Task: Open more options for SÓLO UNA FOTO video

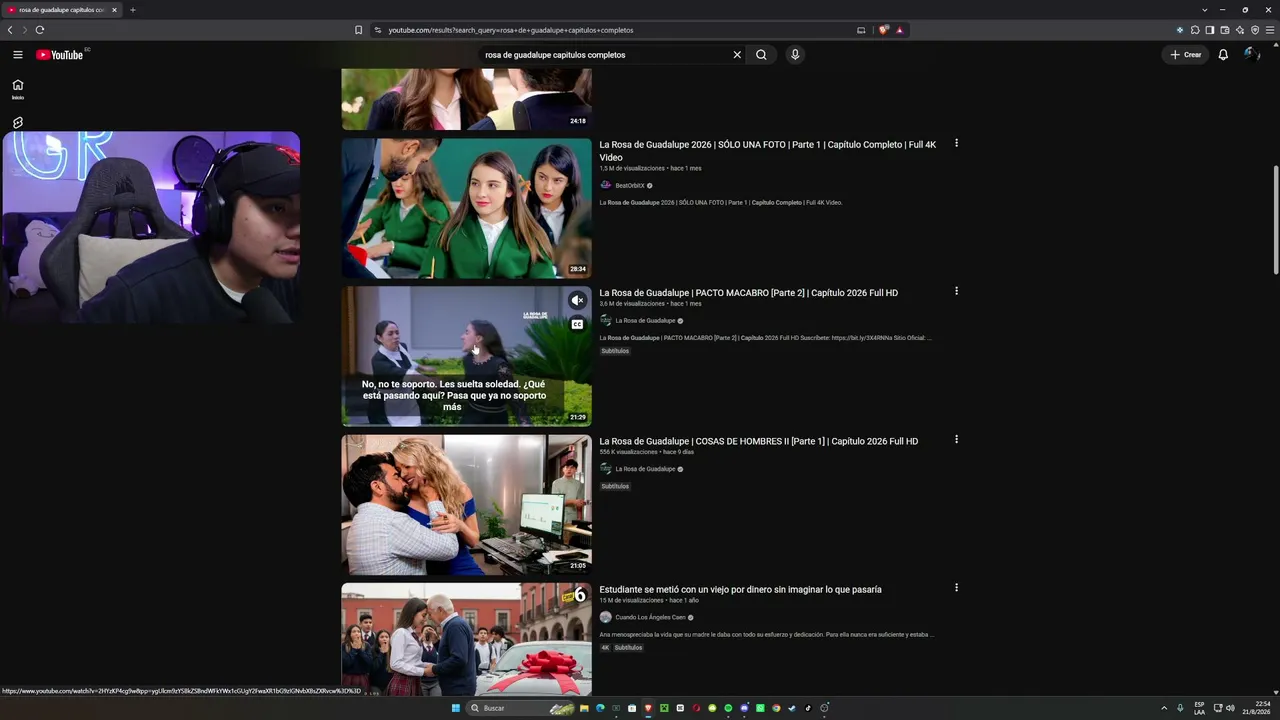Action: click(956, 143)
